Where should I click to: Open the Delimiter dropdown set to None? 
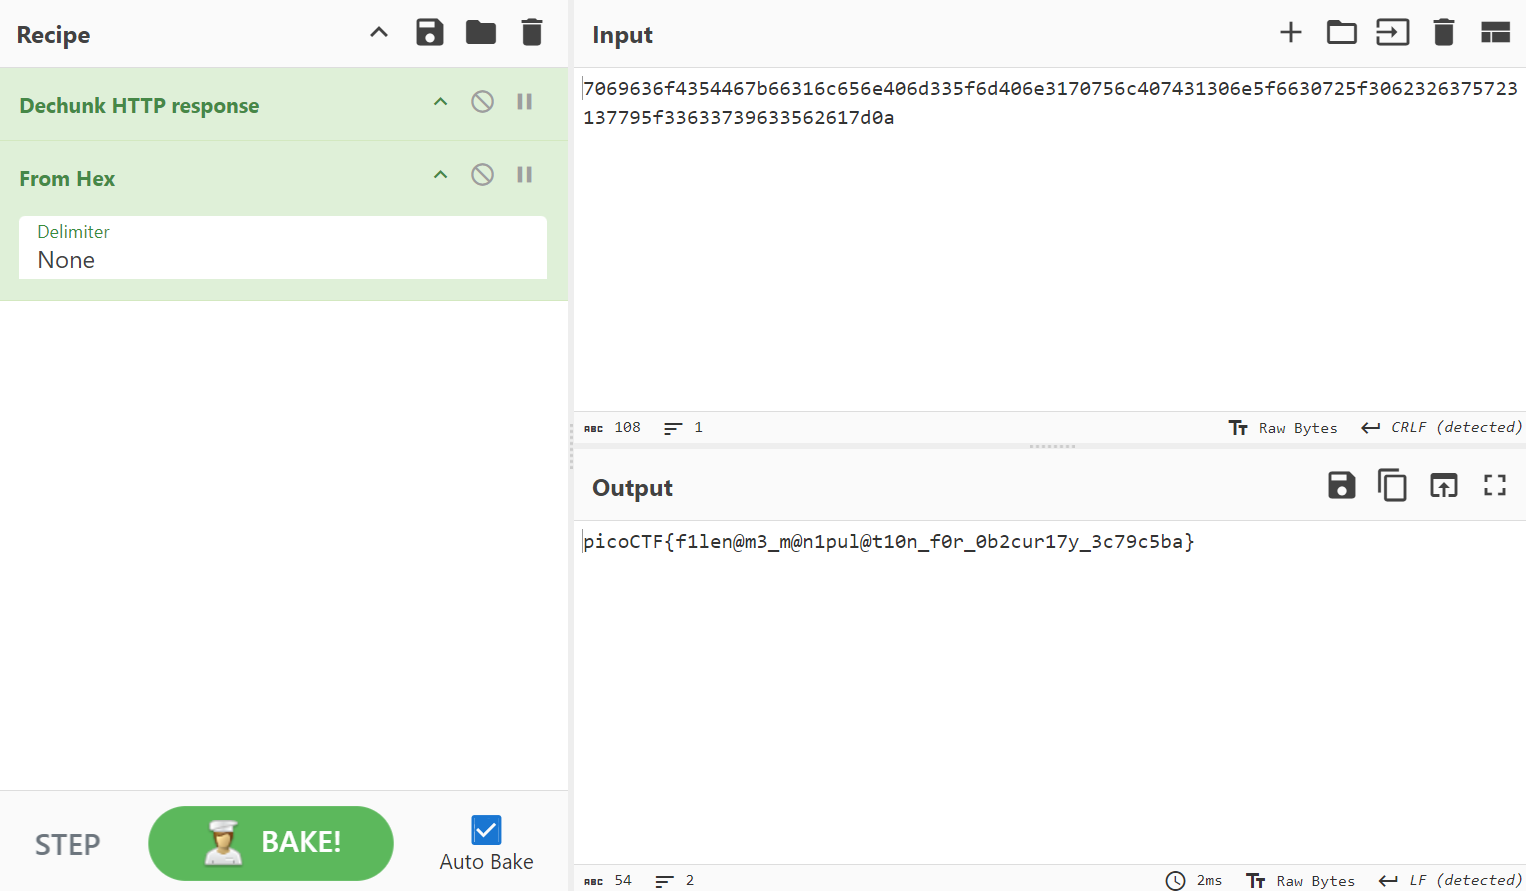pyautogui.click(x=282, y=248)
